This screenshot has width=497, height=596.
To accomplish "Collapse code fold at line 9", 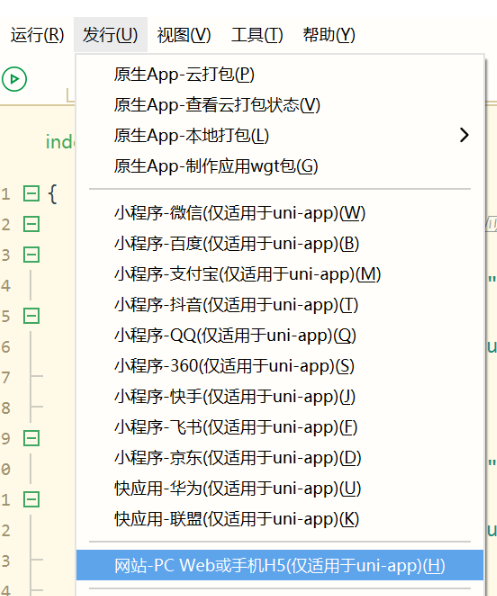I will 31,438.
